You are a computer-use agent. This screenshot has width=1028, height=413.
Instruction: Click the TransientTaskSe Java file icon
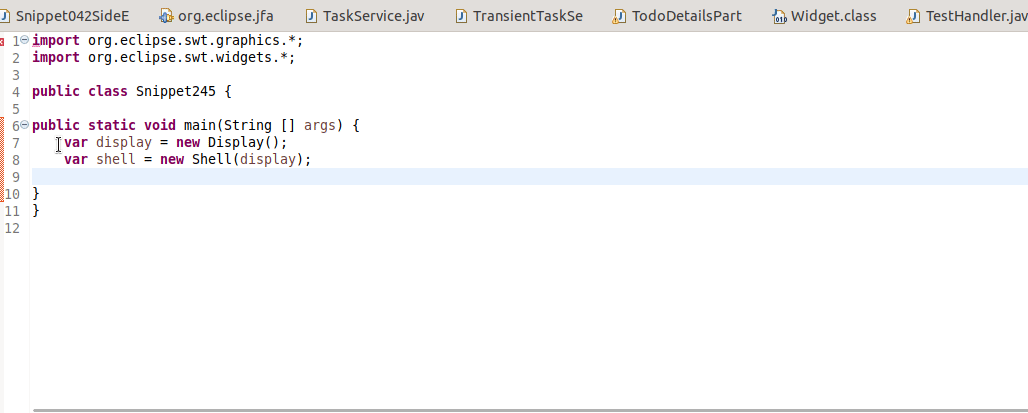[x=462, y=16]
